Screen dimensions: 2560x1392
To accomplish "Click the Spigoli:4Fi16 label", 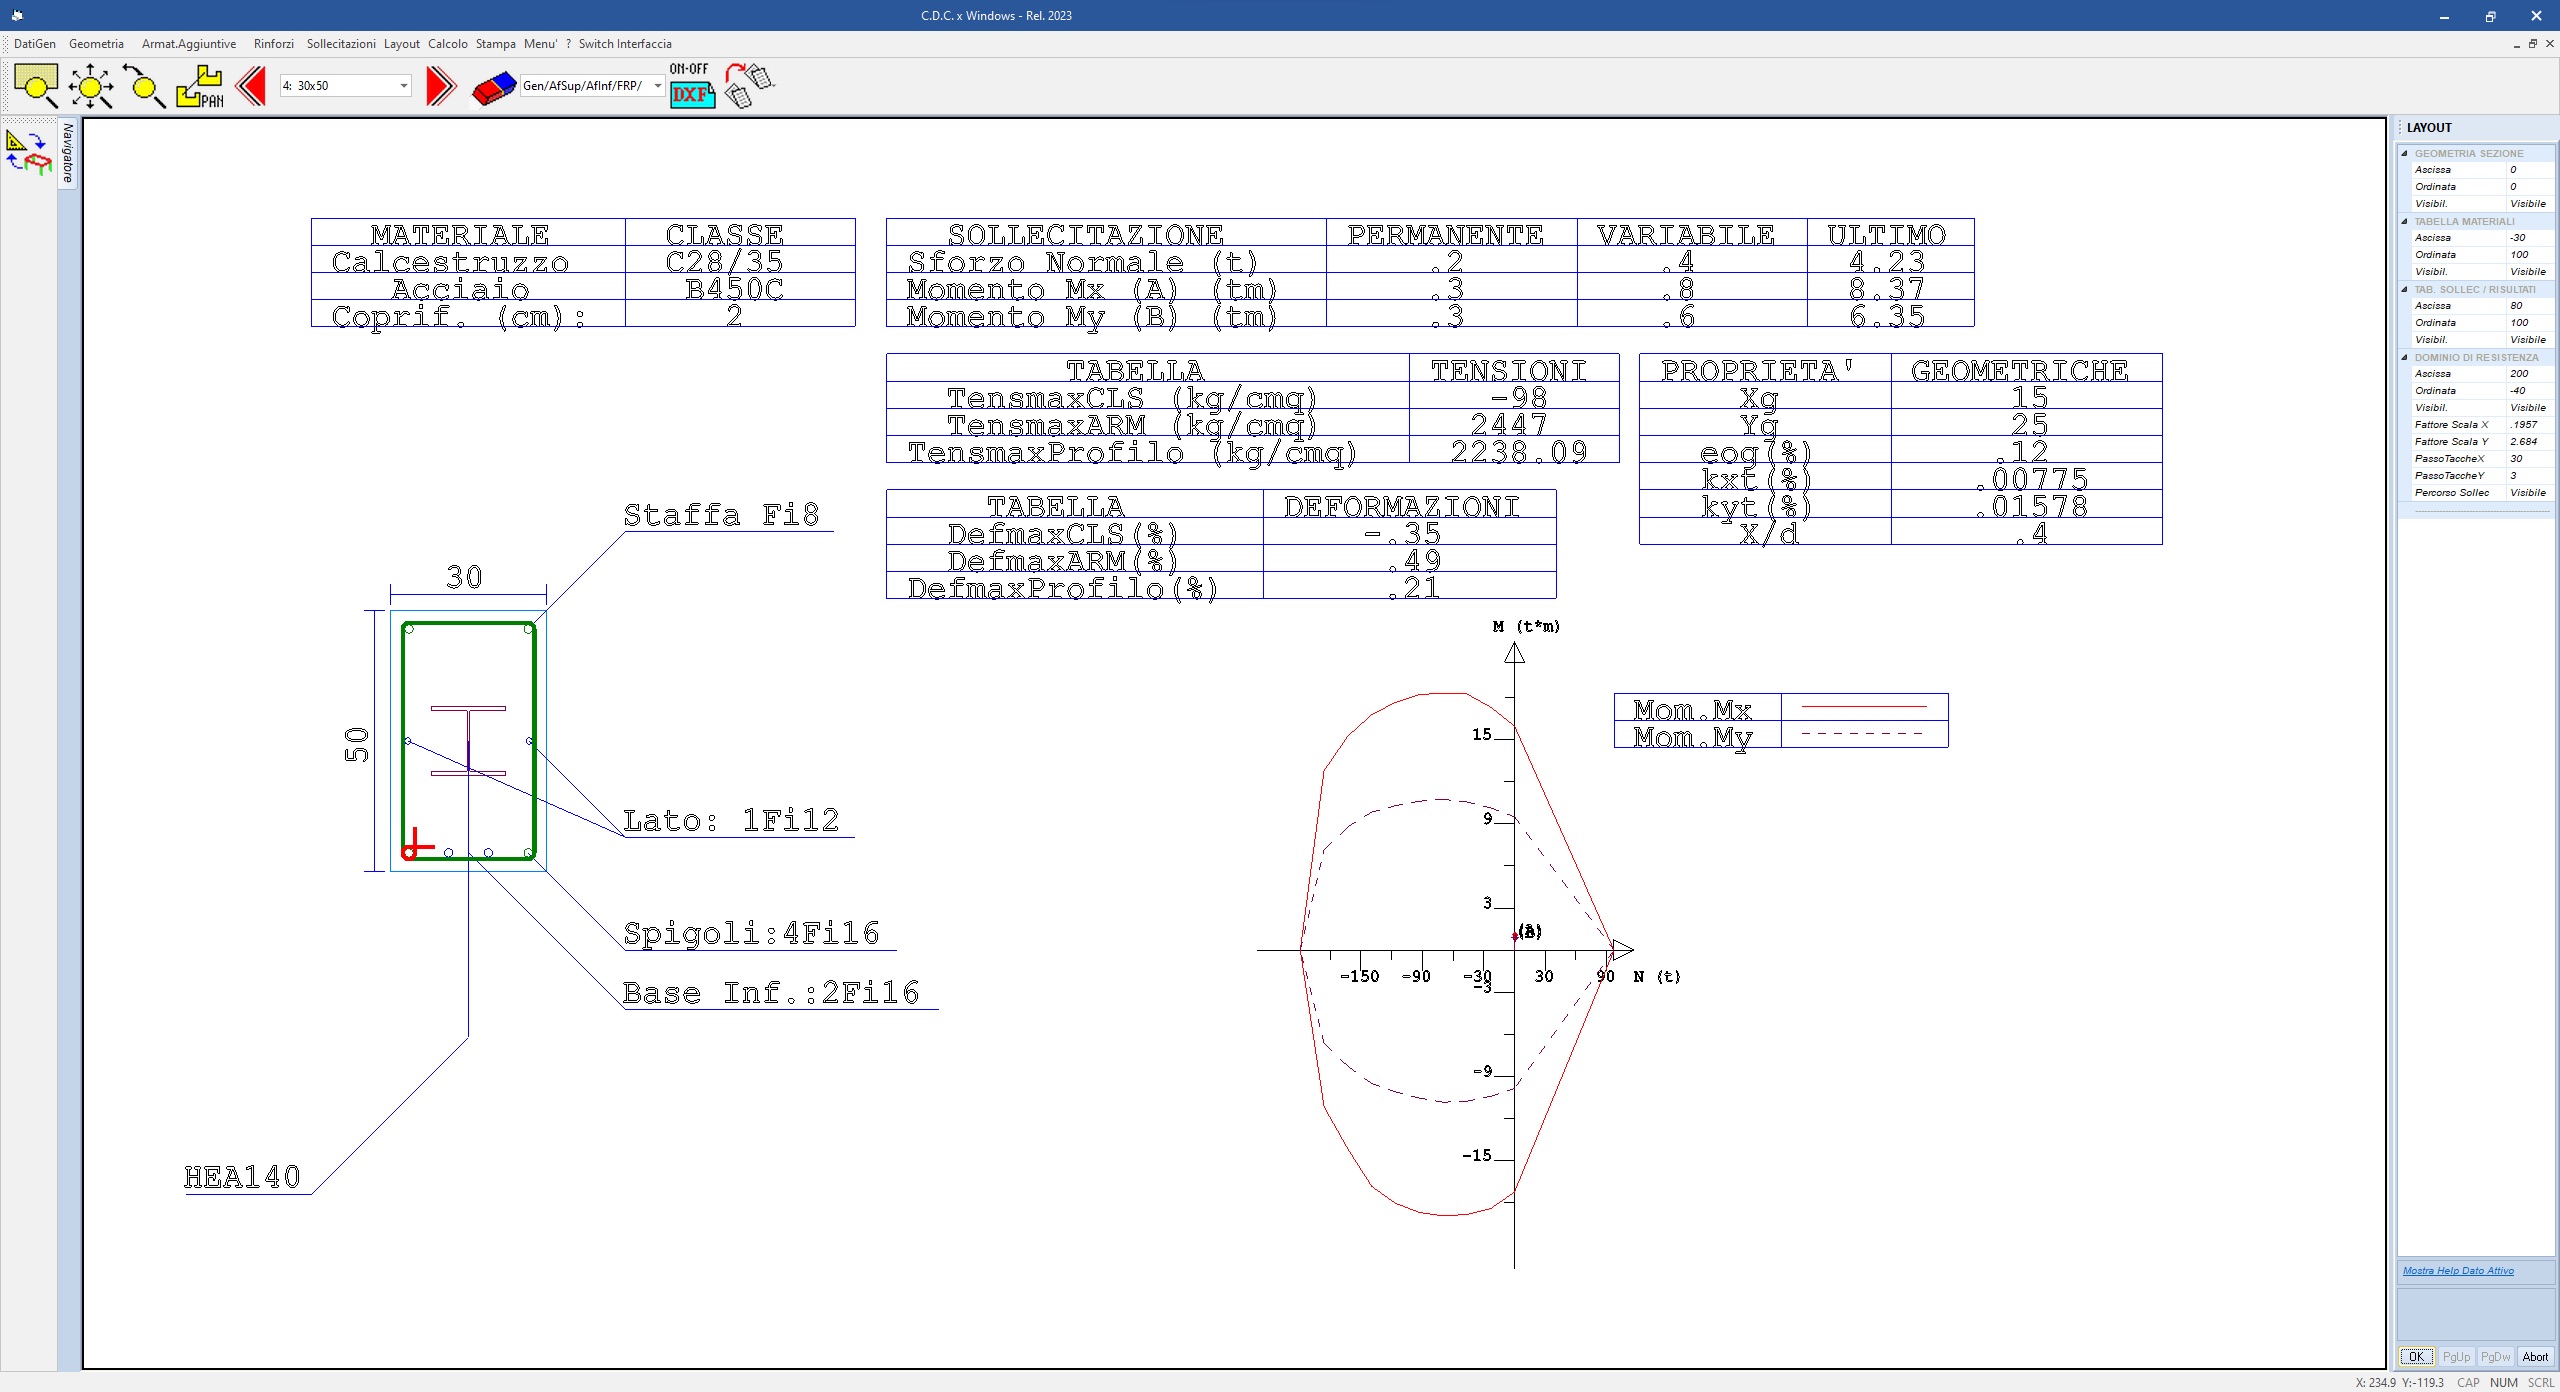I will click(752, 933).
